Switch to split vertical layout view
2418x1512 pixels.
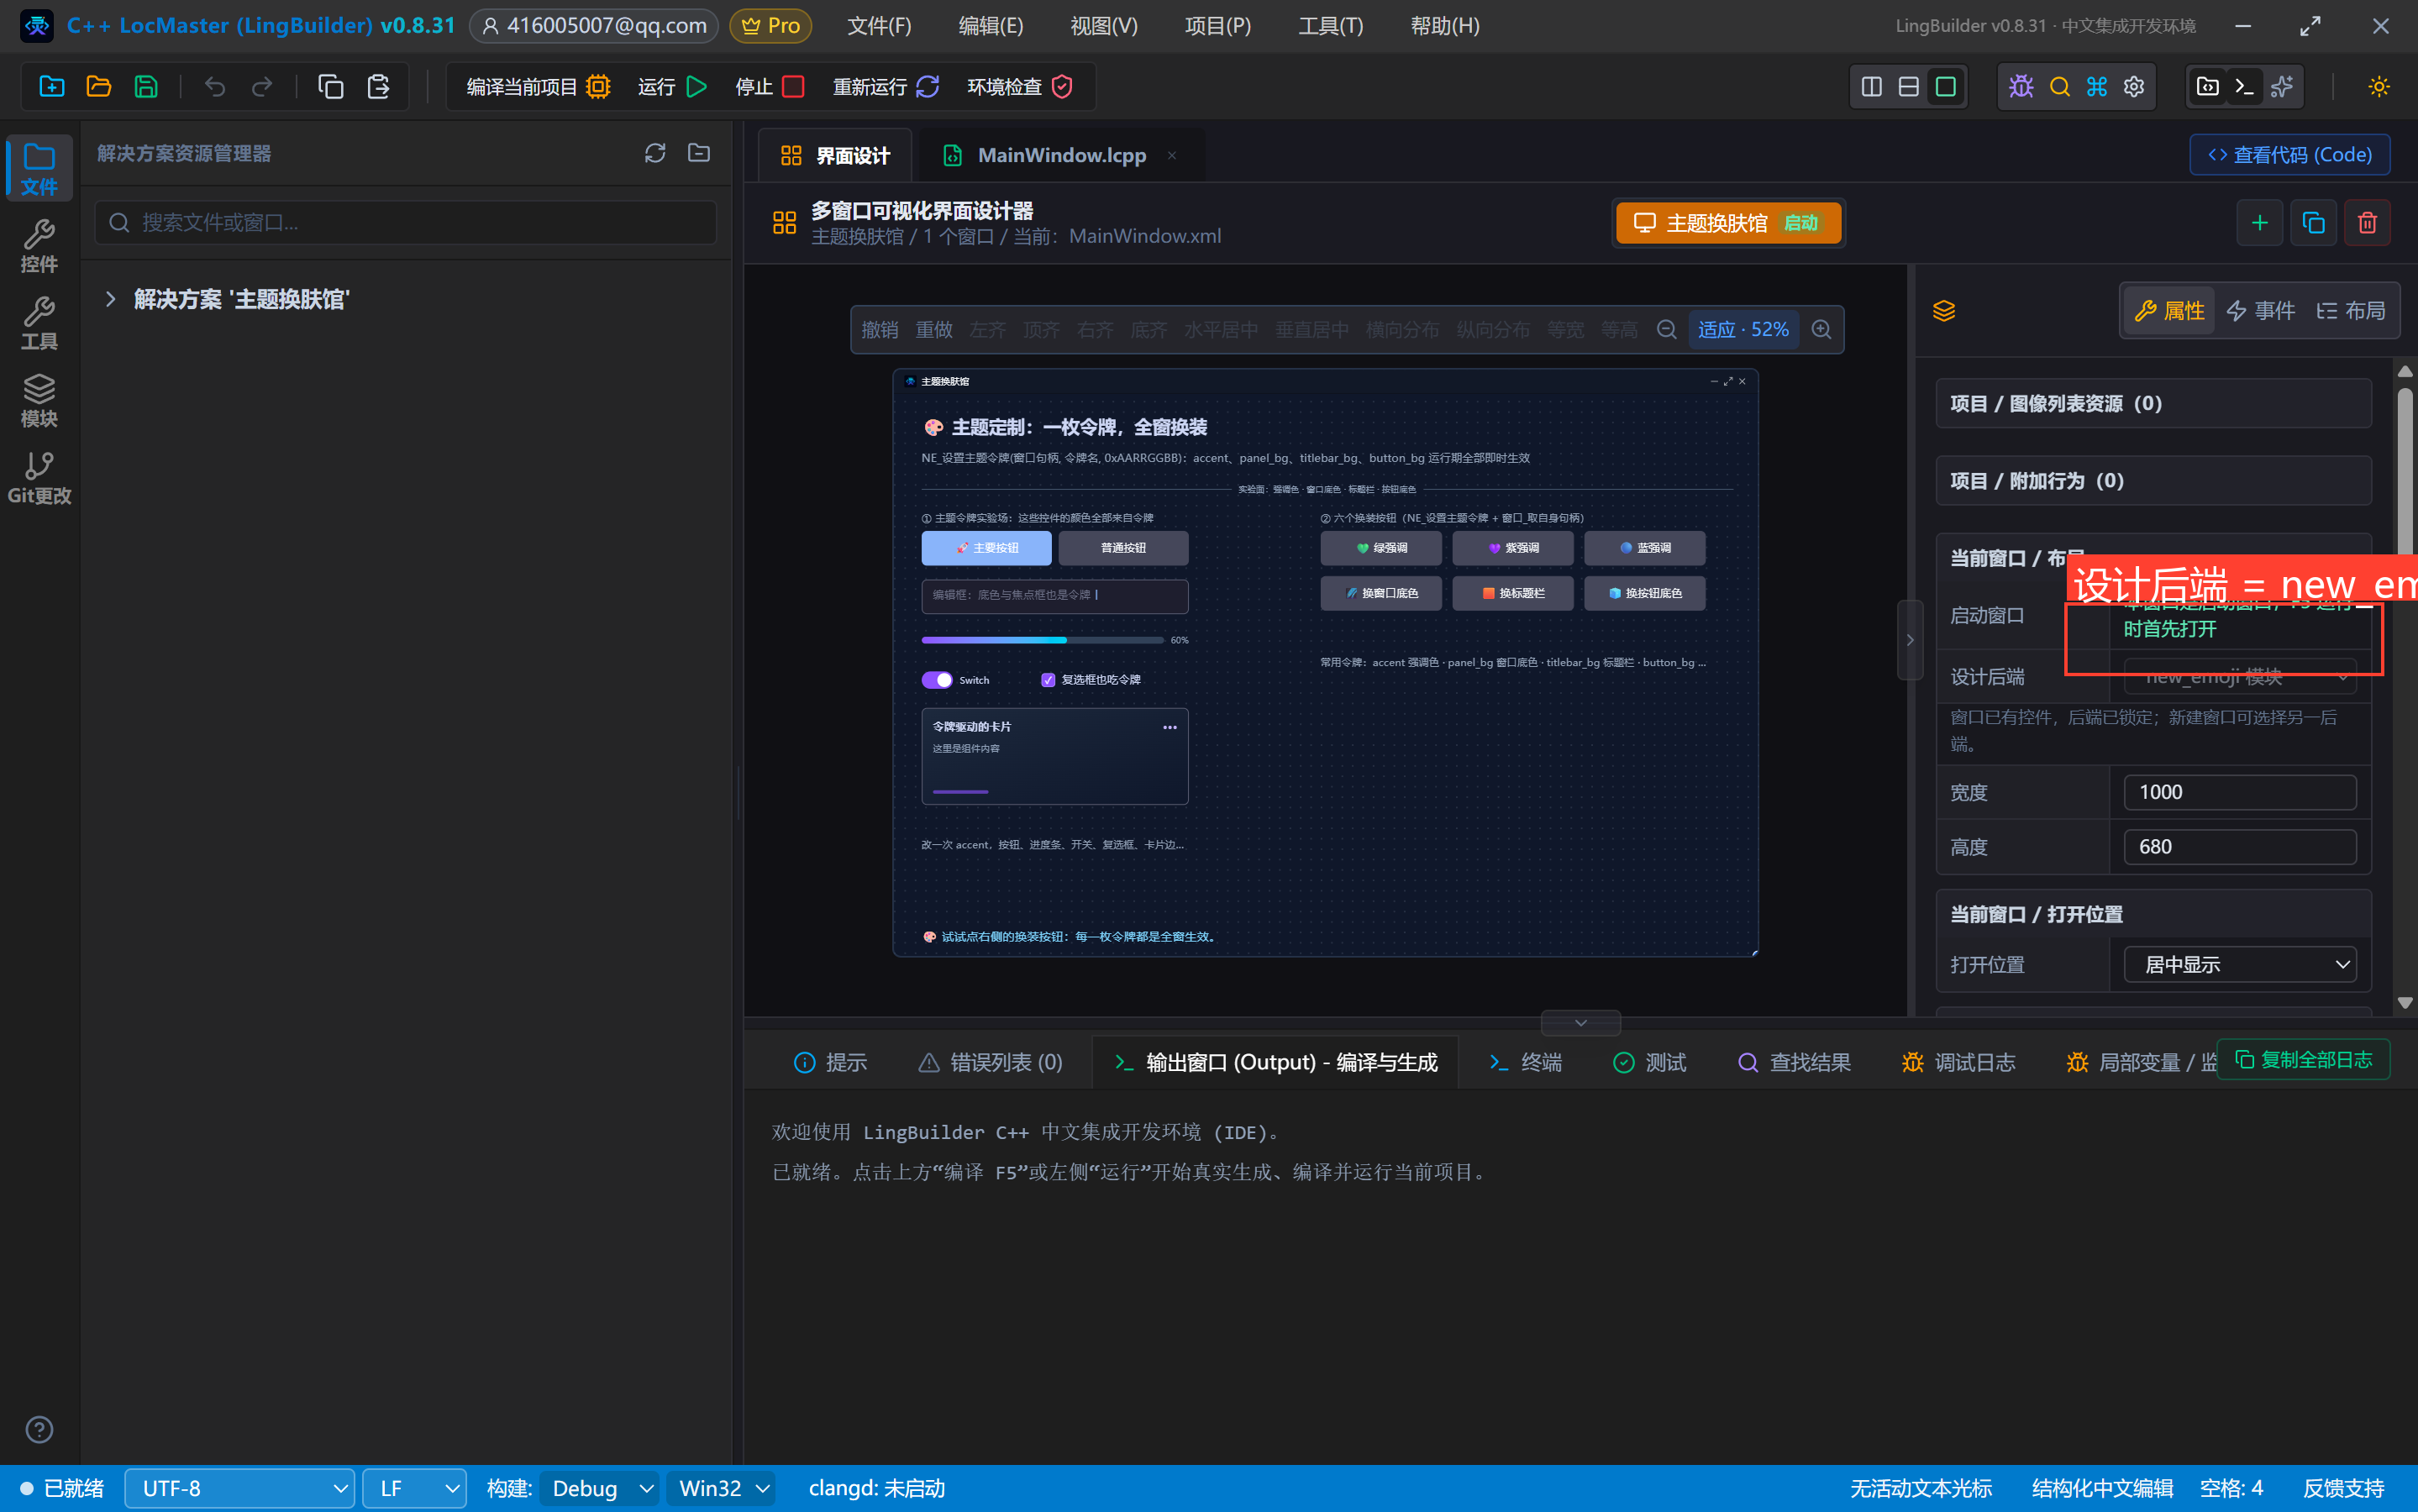tap(1872, 86)
